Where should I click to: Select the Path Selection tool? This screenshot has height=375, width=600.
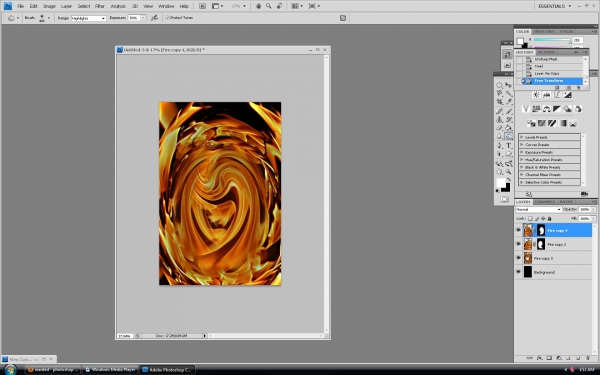[499, 153]
